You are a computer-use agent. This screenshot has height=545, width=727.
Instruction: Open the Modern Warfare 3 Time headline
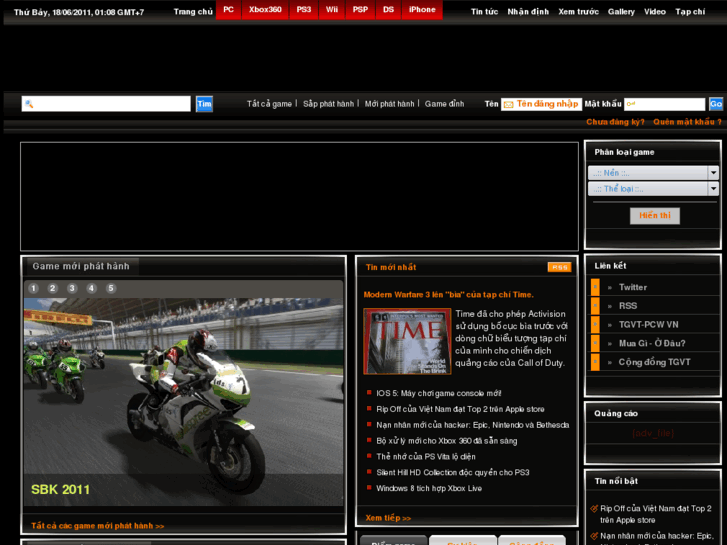click(x=448, y=295)
